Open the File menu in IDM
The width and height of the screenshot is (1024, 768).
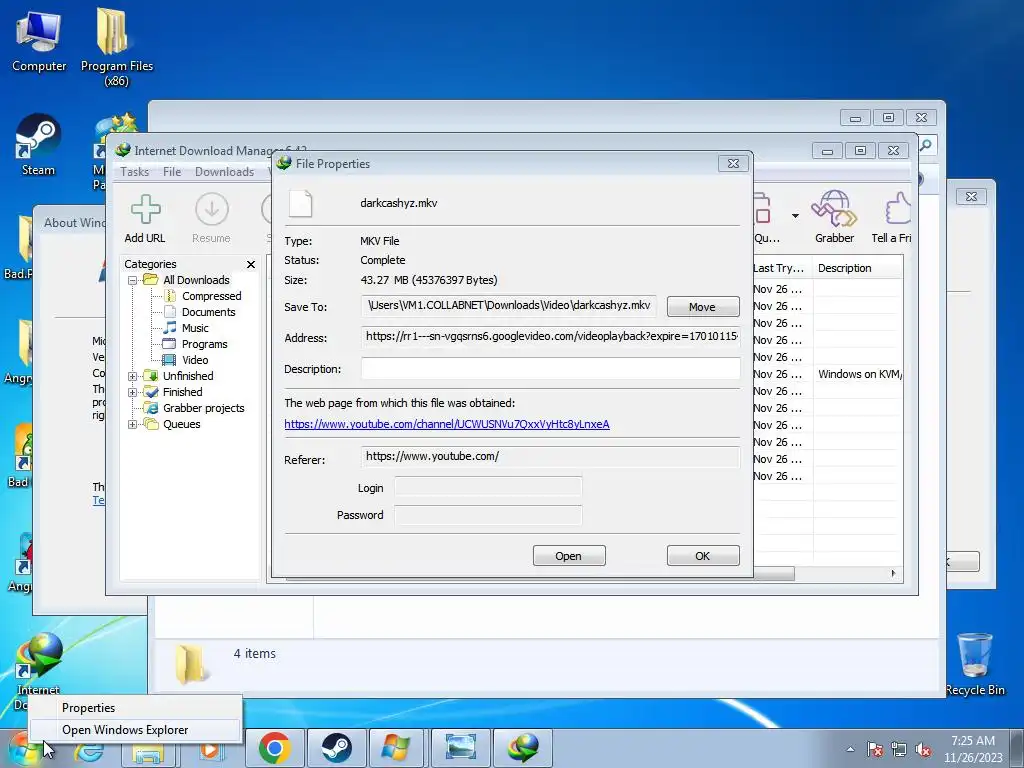(x=172, y=172)
